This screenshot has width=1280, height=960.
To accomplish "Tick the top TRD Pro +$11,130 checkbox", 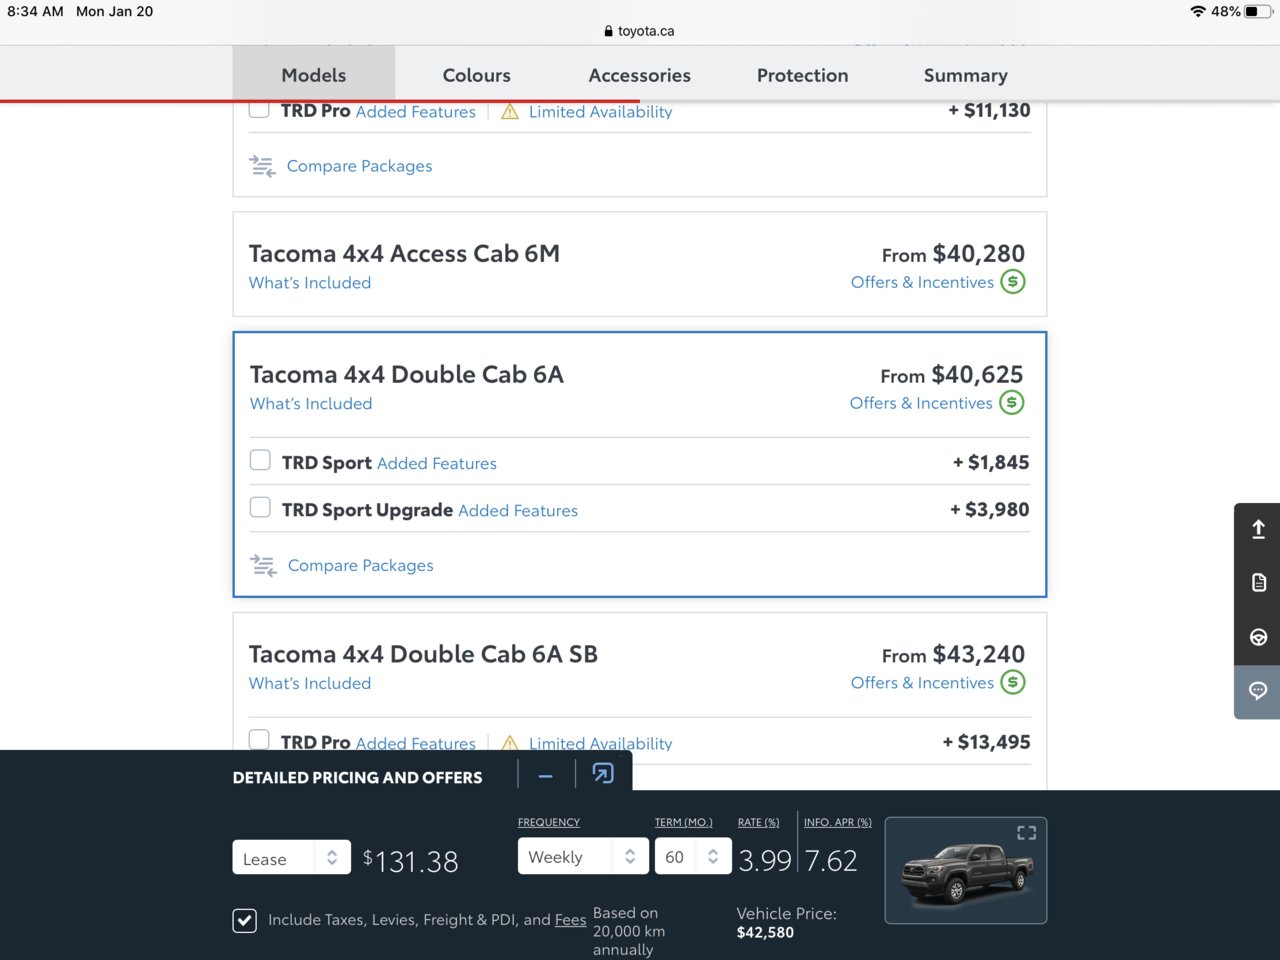I will click(259, 109).
